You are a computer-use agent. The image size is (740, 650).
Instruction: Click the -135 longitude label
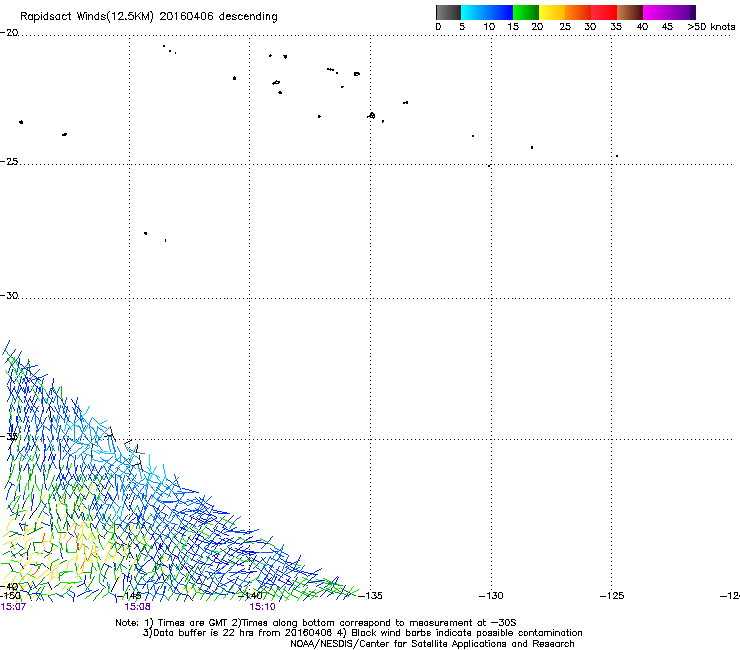[370, 596]
